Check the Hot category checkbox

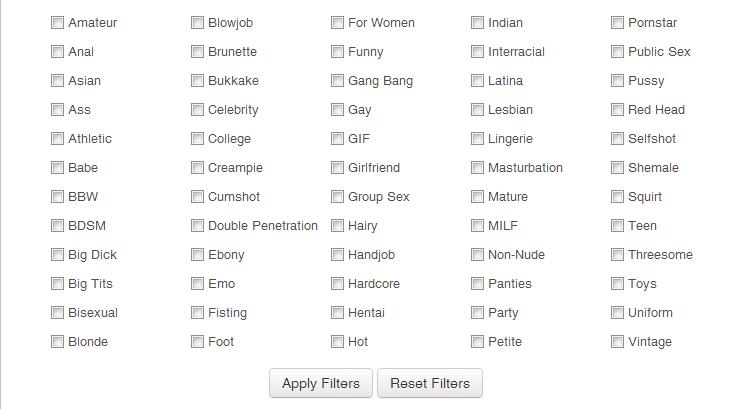[x=337, y=342]
